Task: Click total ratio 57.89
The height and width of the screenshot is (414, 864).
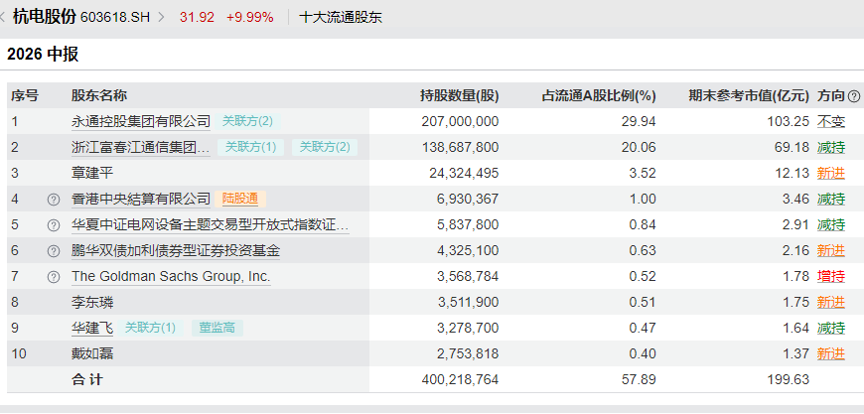Action: 640,380
